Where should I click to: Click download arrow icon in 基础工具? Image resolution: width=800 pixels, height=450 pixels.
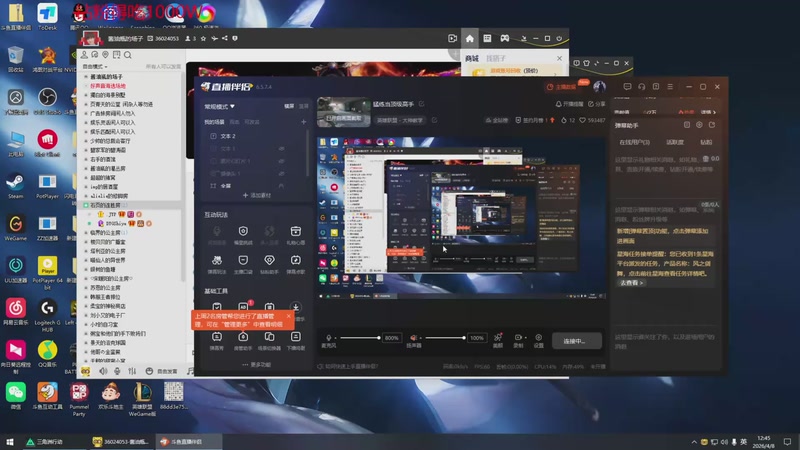(x=295, y=307)
